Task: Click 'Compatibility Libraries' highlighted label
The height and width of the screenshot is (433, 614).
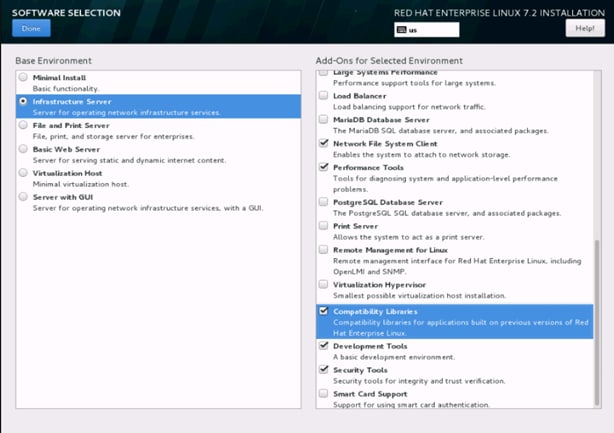Action: pos(375,312)
